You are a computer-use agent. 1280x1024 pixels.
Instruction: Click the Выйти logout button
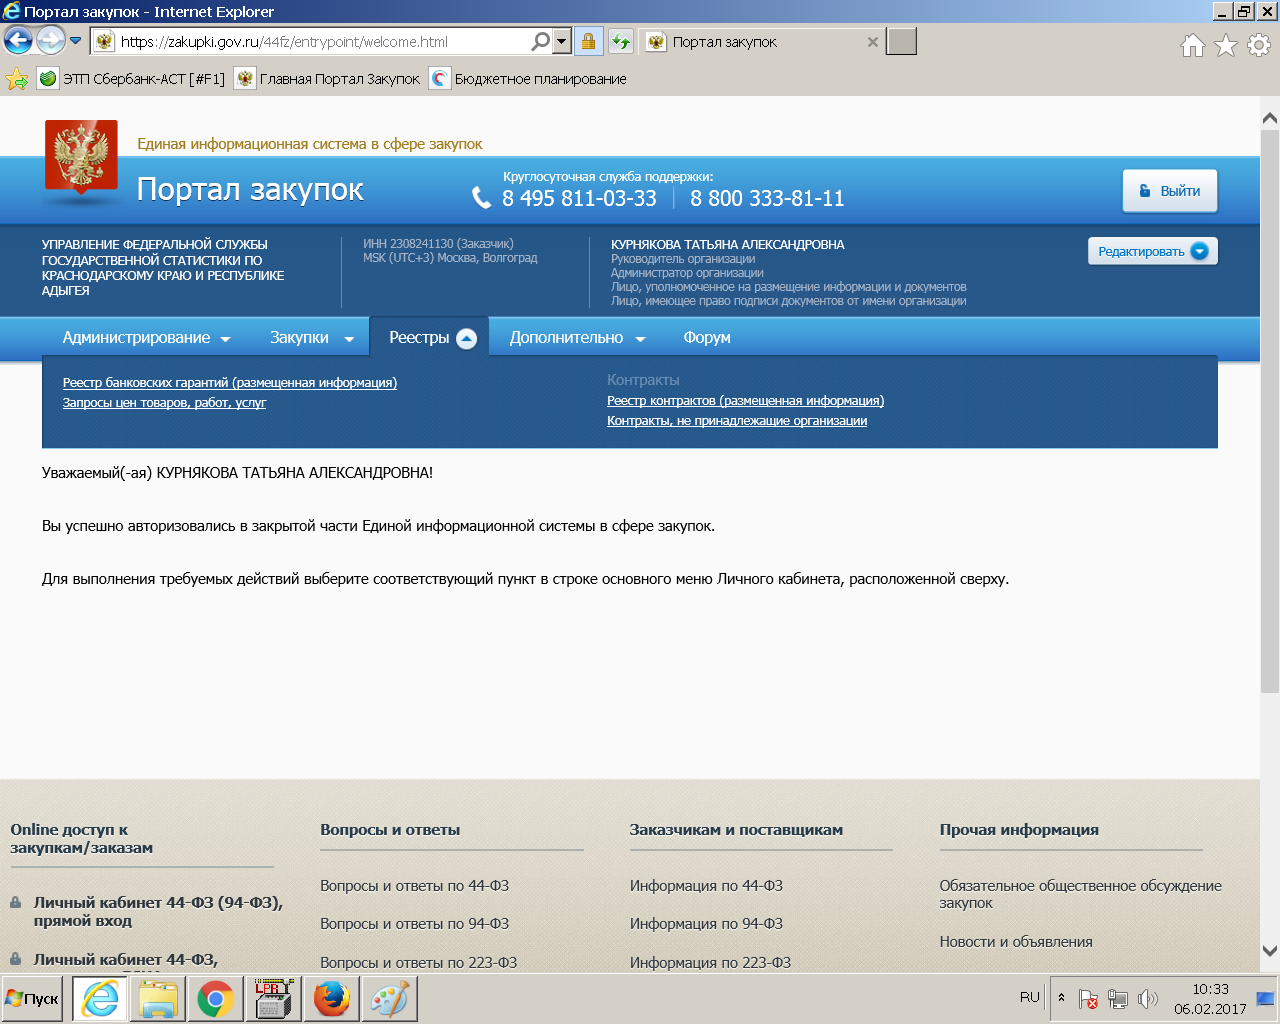[x=1169, y=191]
